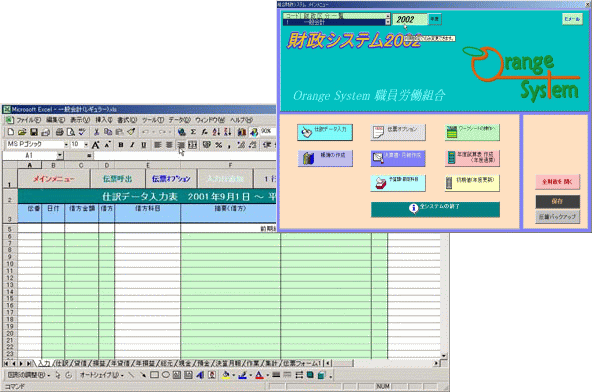The width and height of the screenshot is (592, 392).
Task: Click the Insert WordArt icon
Action: point(200,375)
